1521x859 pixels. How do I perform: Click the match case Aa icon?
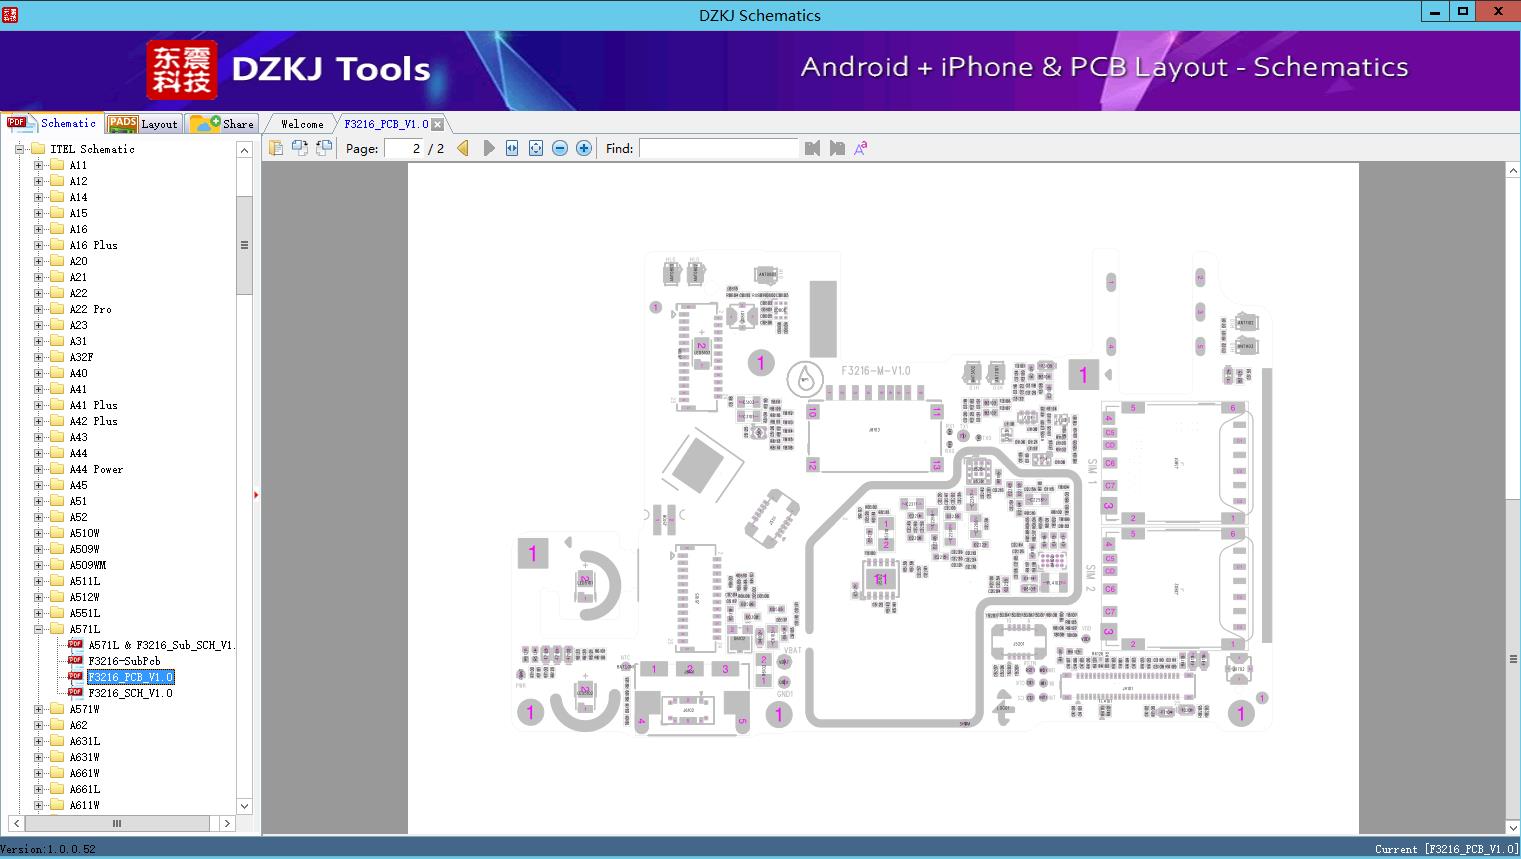pos(860,148)
